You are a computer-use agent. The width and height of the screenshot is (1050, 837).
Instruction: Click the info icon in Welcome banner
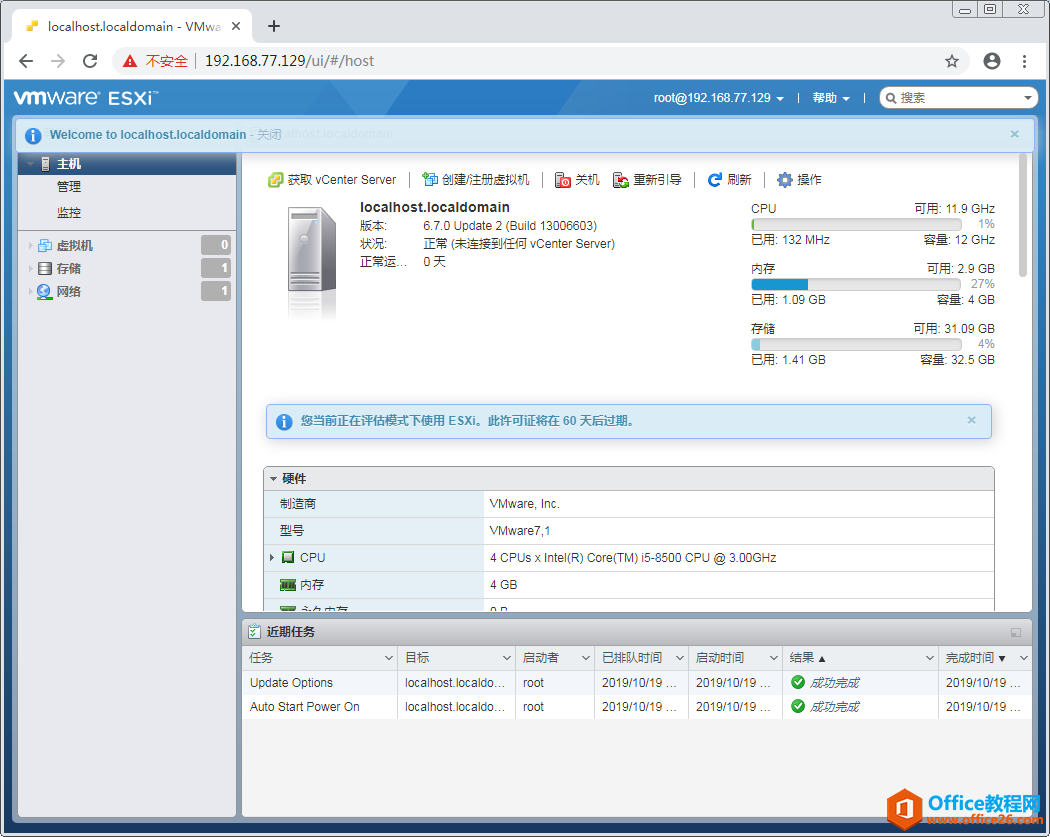pos(33,135)
